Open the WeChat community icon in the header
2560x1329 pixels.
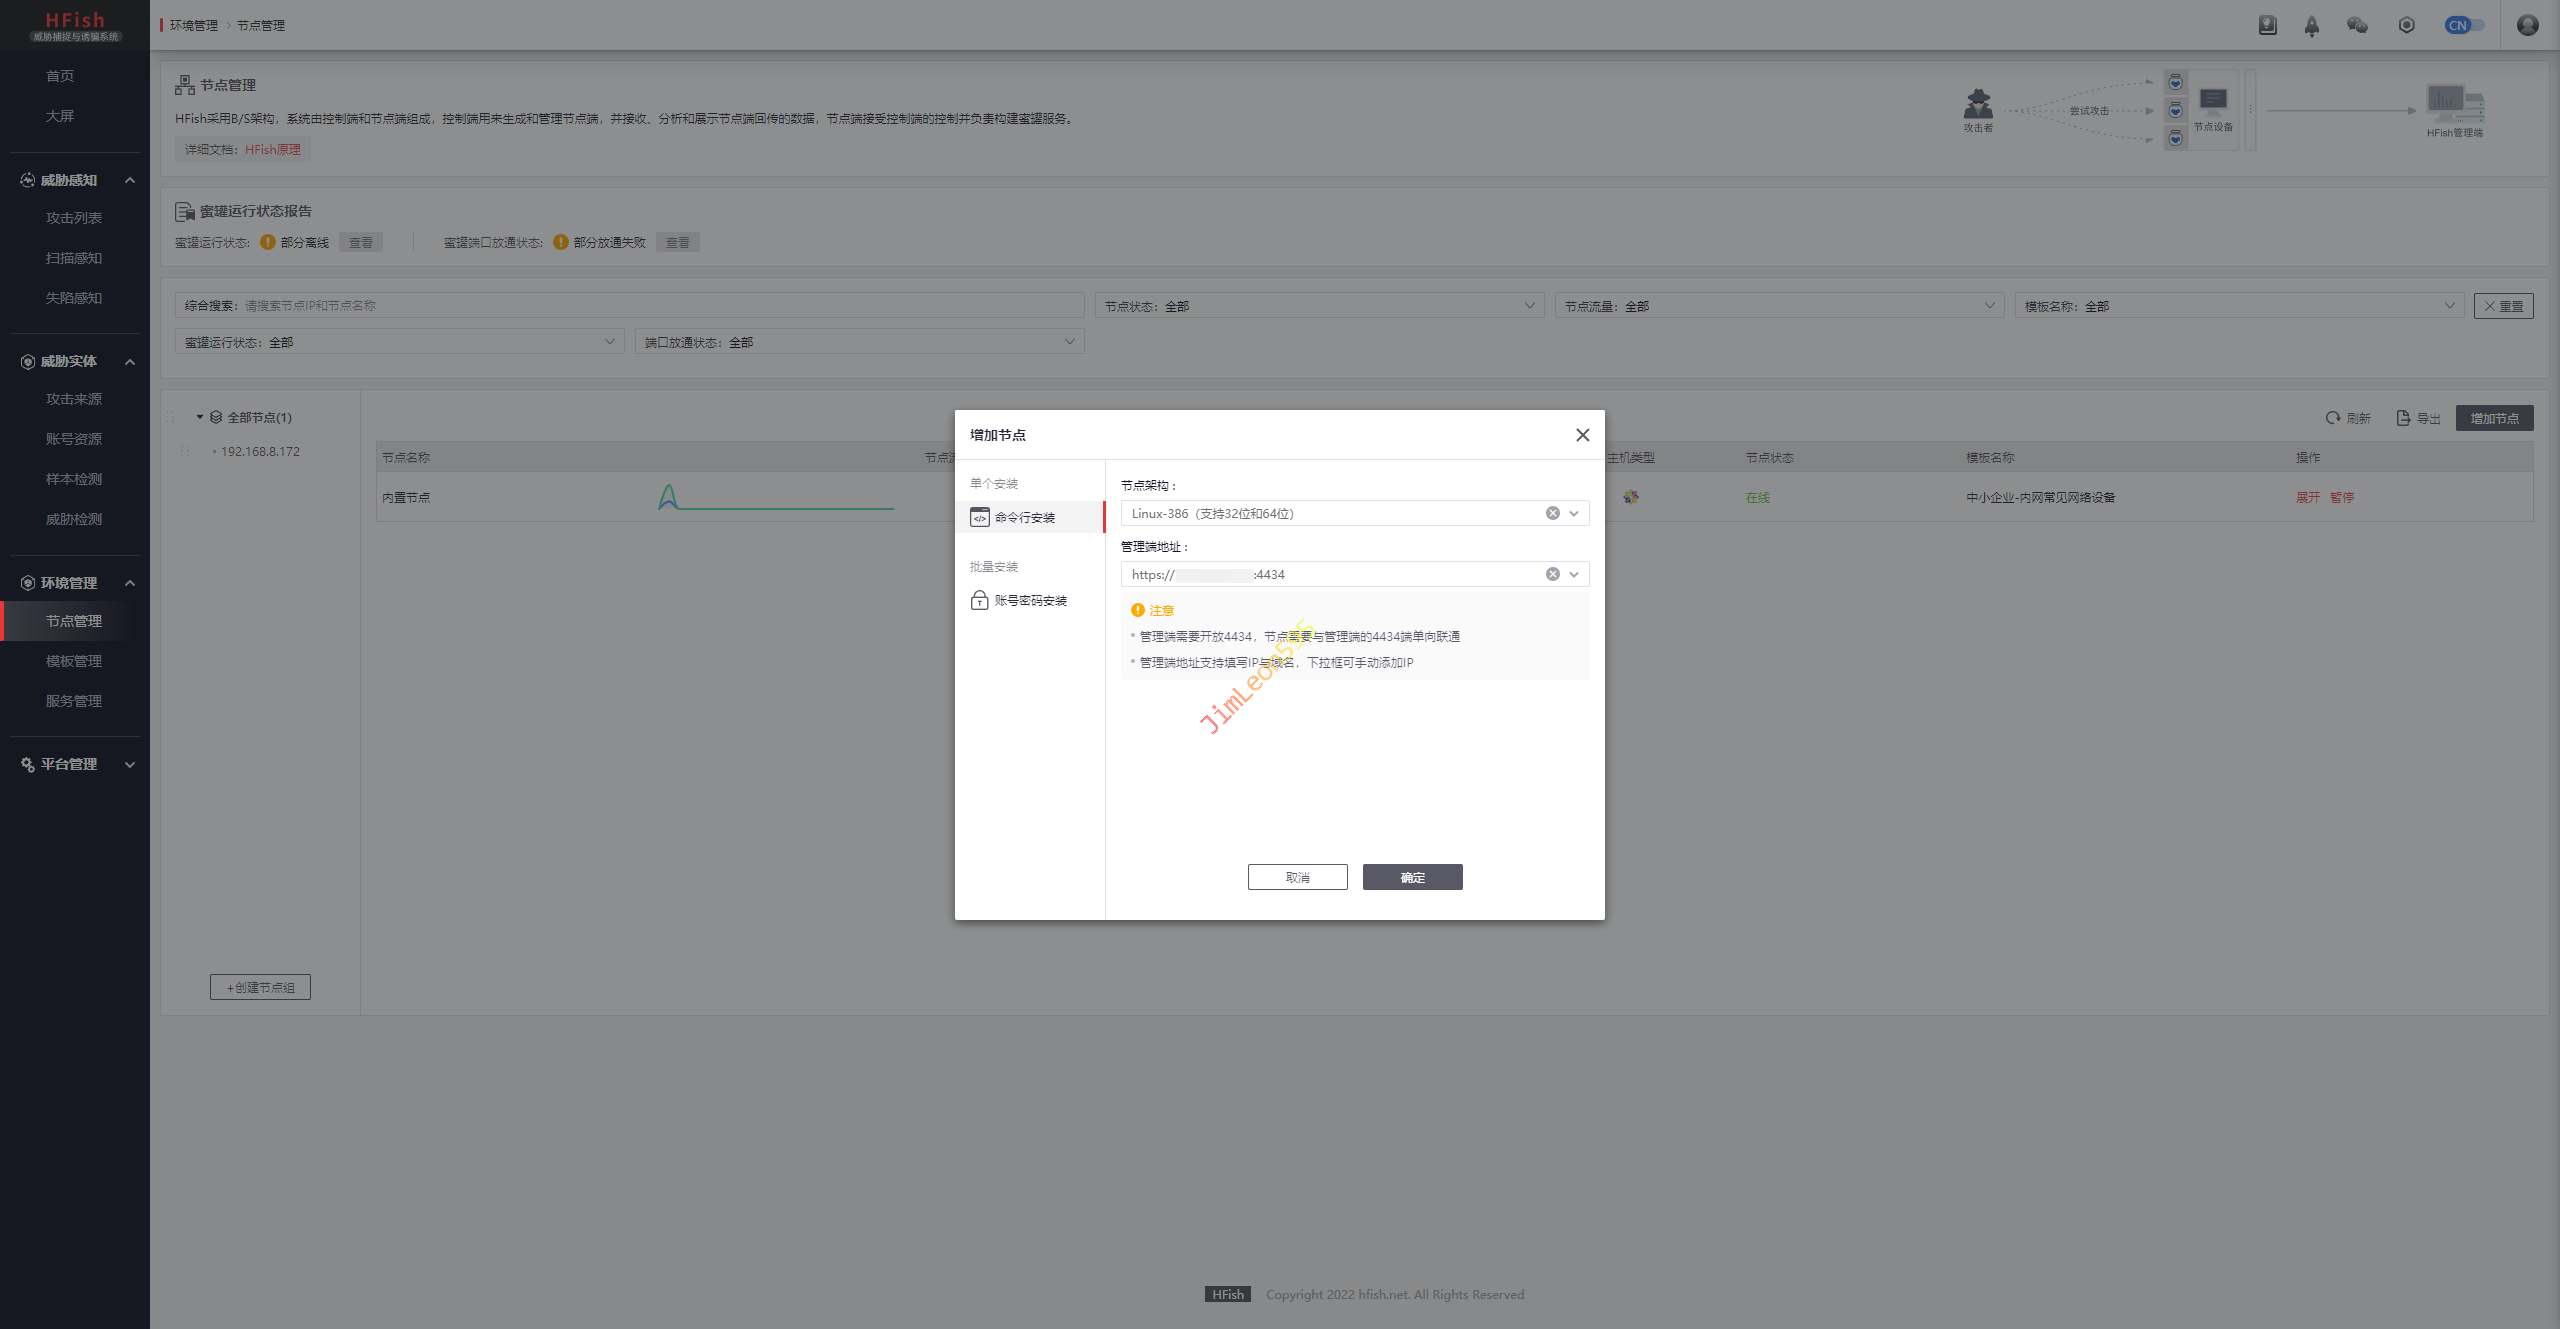(x=2357, y=26)
